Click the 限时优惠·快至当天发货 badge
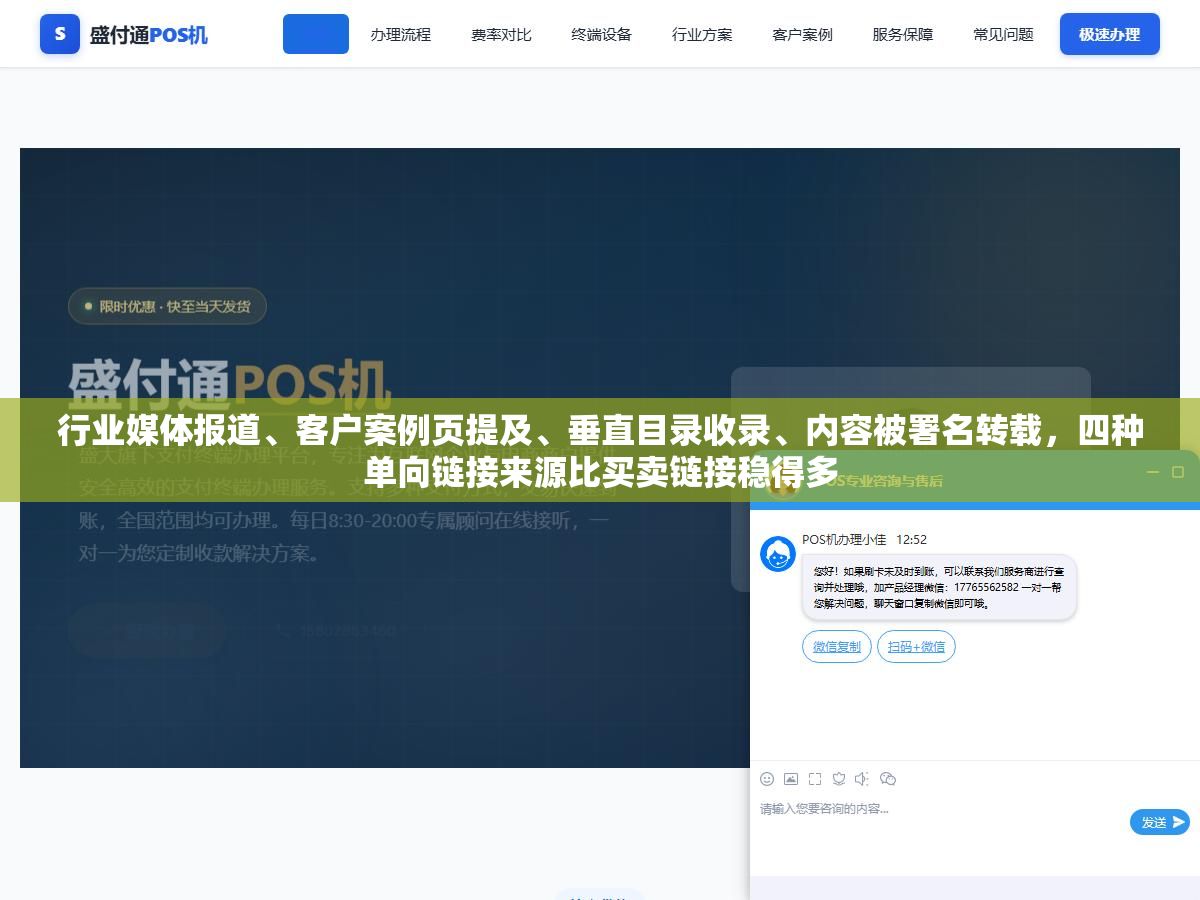Screen dimensions: 1200x900 click(x=167, y=306)
